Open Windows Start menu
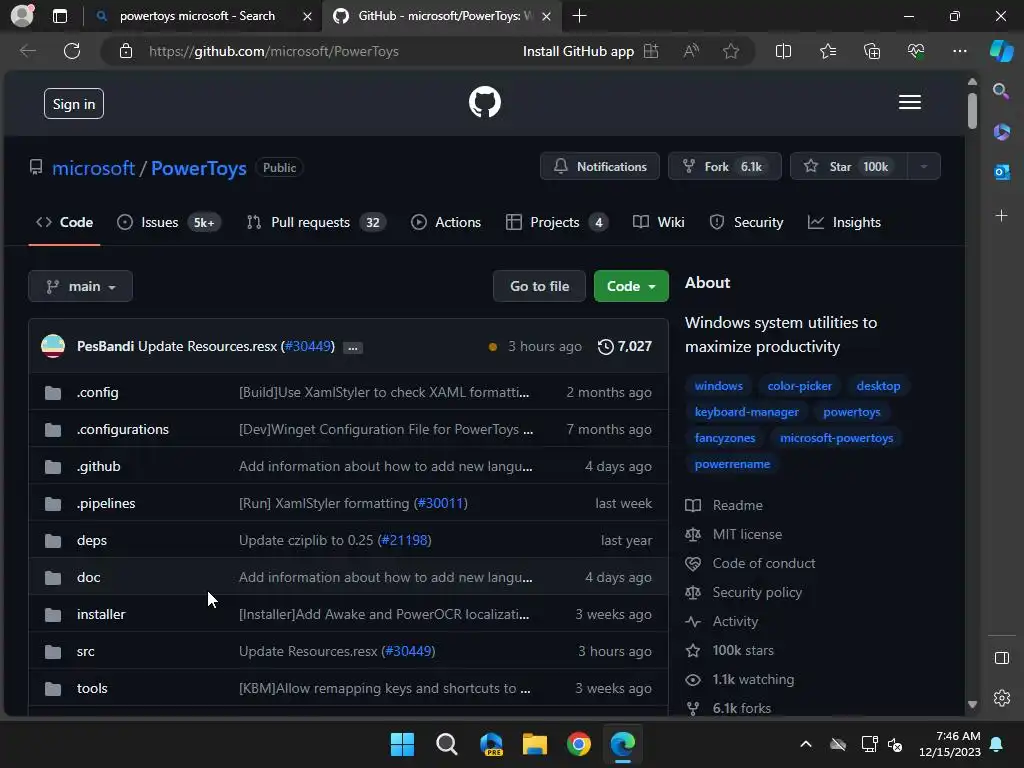 pos(402,744)
